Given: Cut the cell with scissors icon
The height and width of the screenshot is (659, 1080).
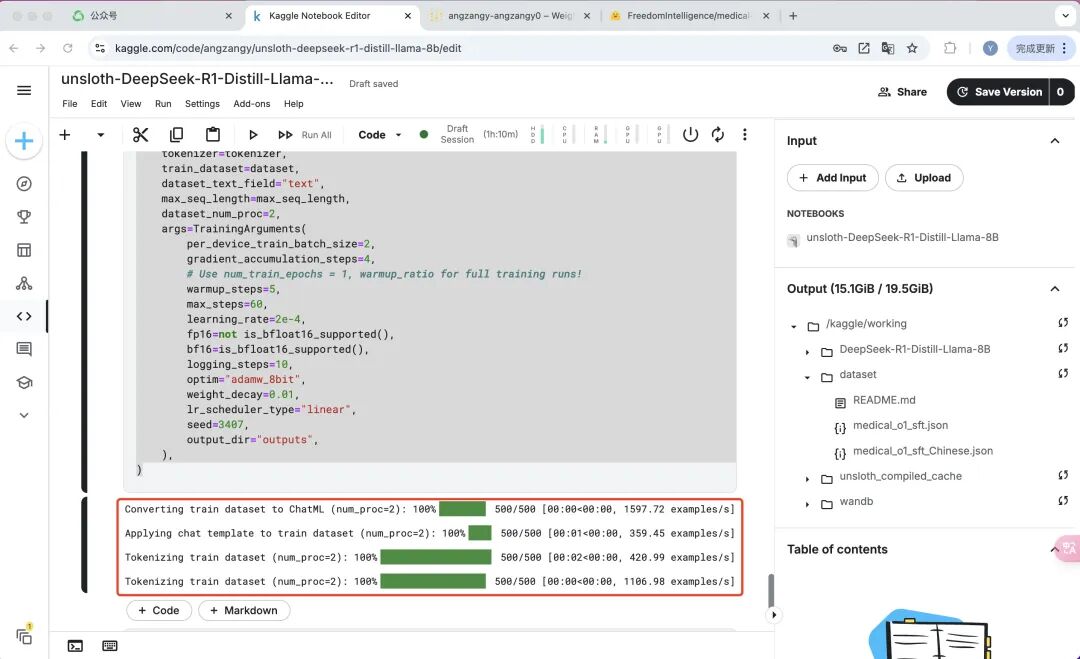Looking at the screenshot, I should coord(141,135).
